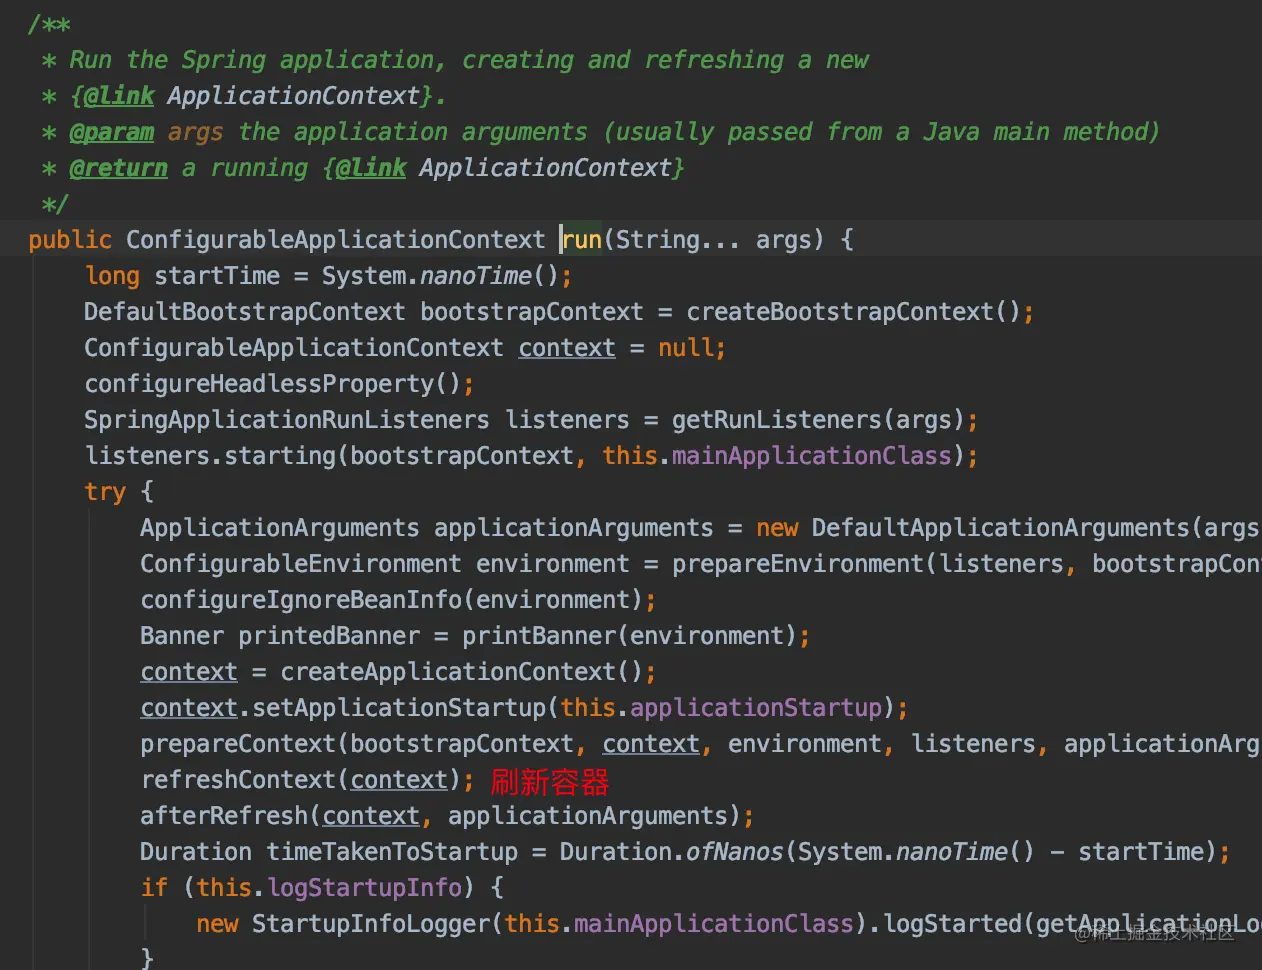The height and width of the screenshot is (970, 1262).
Task: Click the createBootstrapContext() call
Action: pyautogui.click(x=854, y=312)
